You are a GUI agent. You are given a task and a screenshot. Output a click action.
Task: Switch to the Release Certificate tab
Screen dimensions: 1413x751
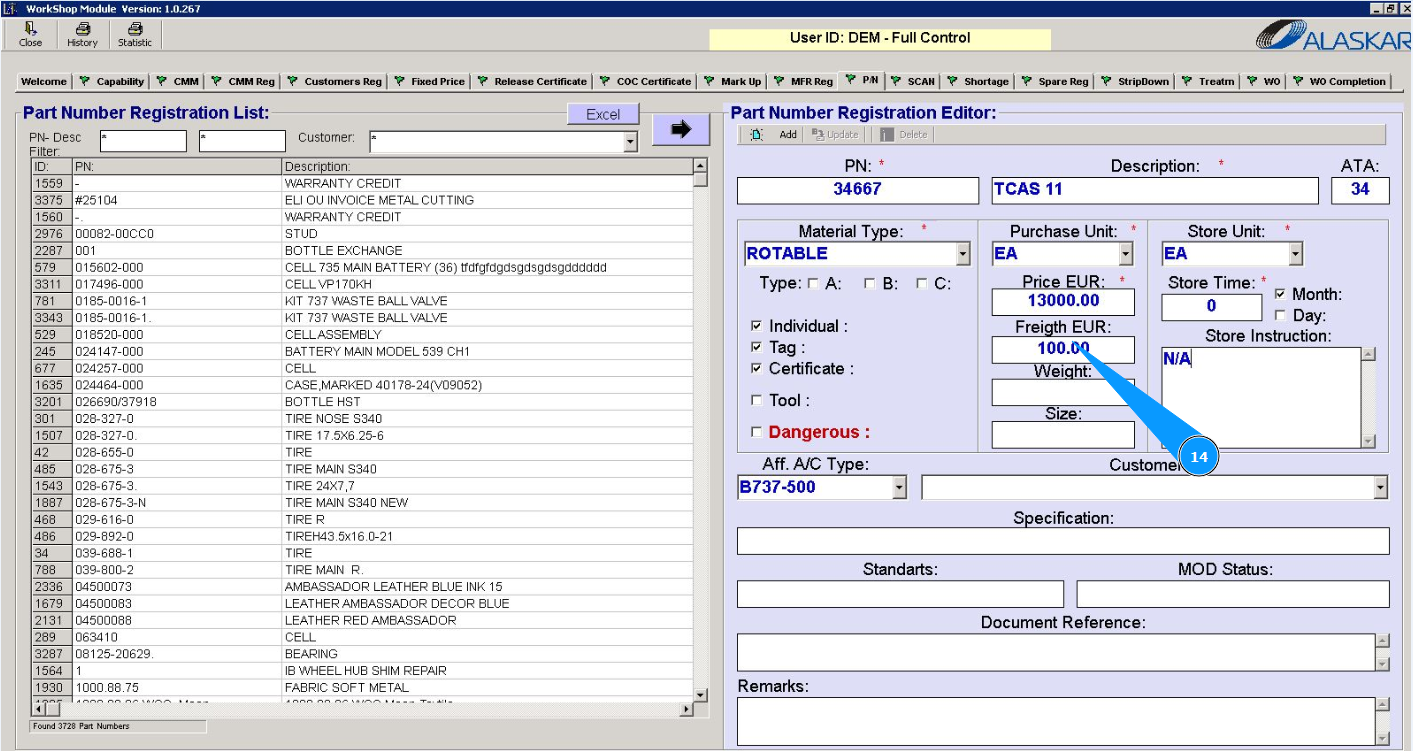[x=534, y=82]
